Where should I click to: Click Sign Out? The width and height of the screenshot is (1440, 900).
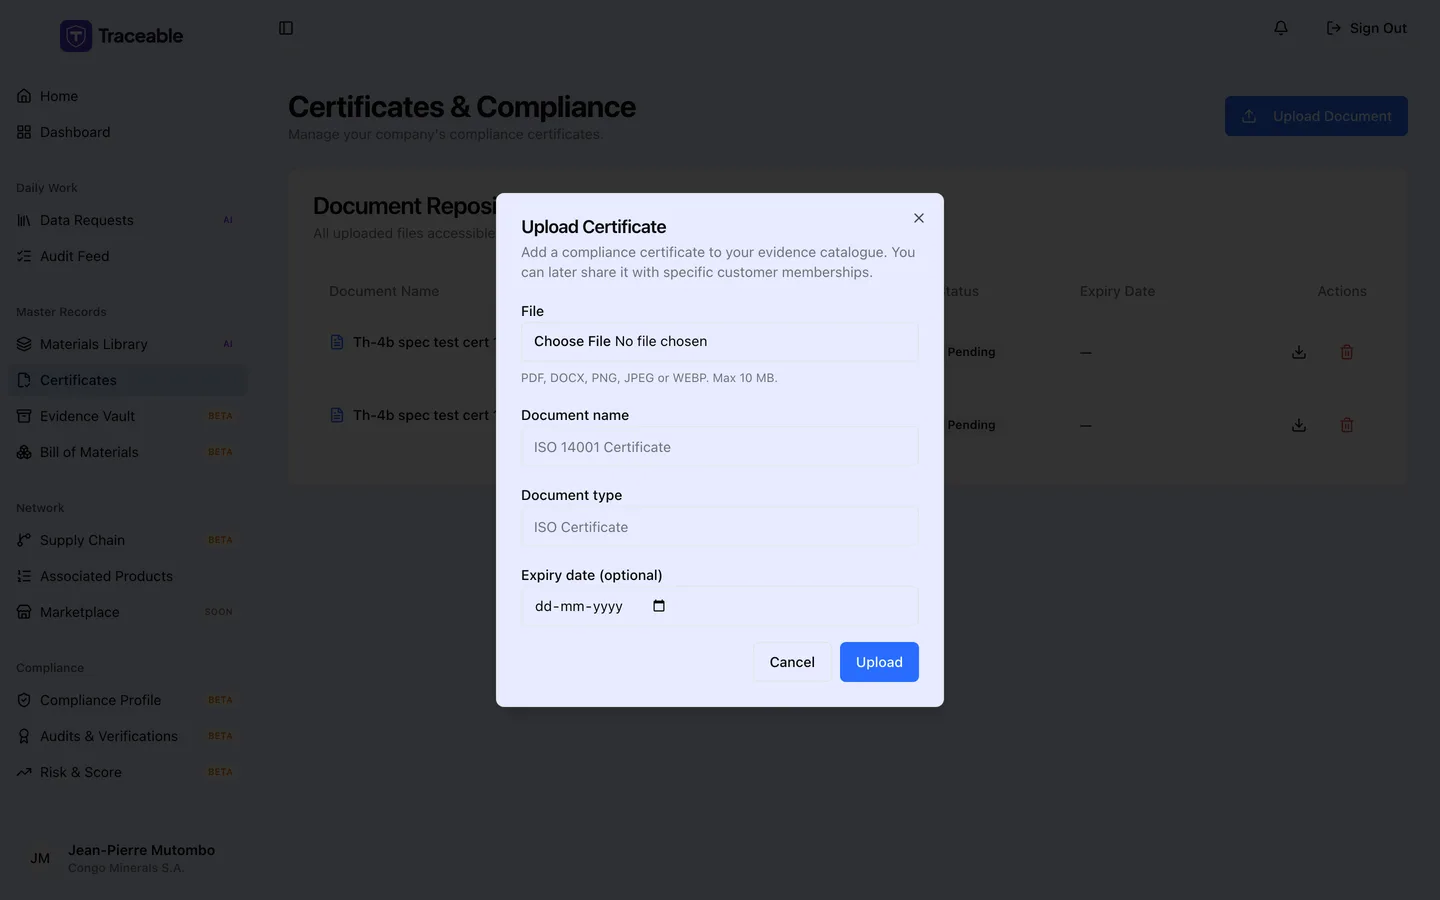pyautogui.click(x=1366, y=28)
